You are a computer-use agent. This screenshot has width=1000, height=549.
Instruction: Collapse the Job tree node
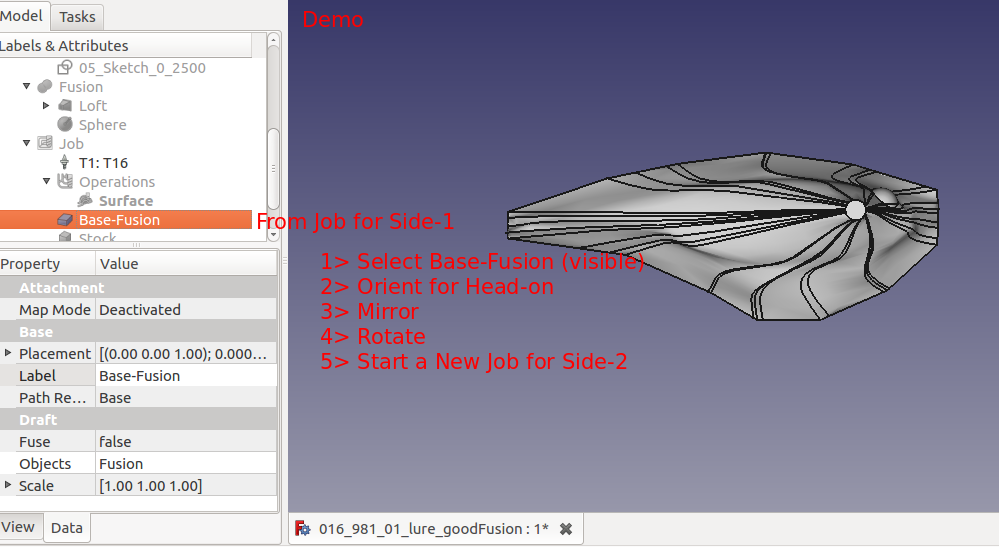(27, 144)
